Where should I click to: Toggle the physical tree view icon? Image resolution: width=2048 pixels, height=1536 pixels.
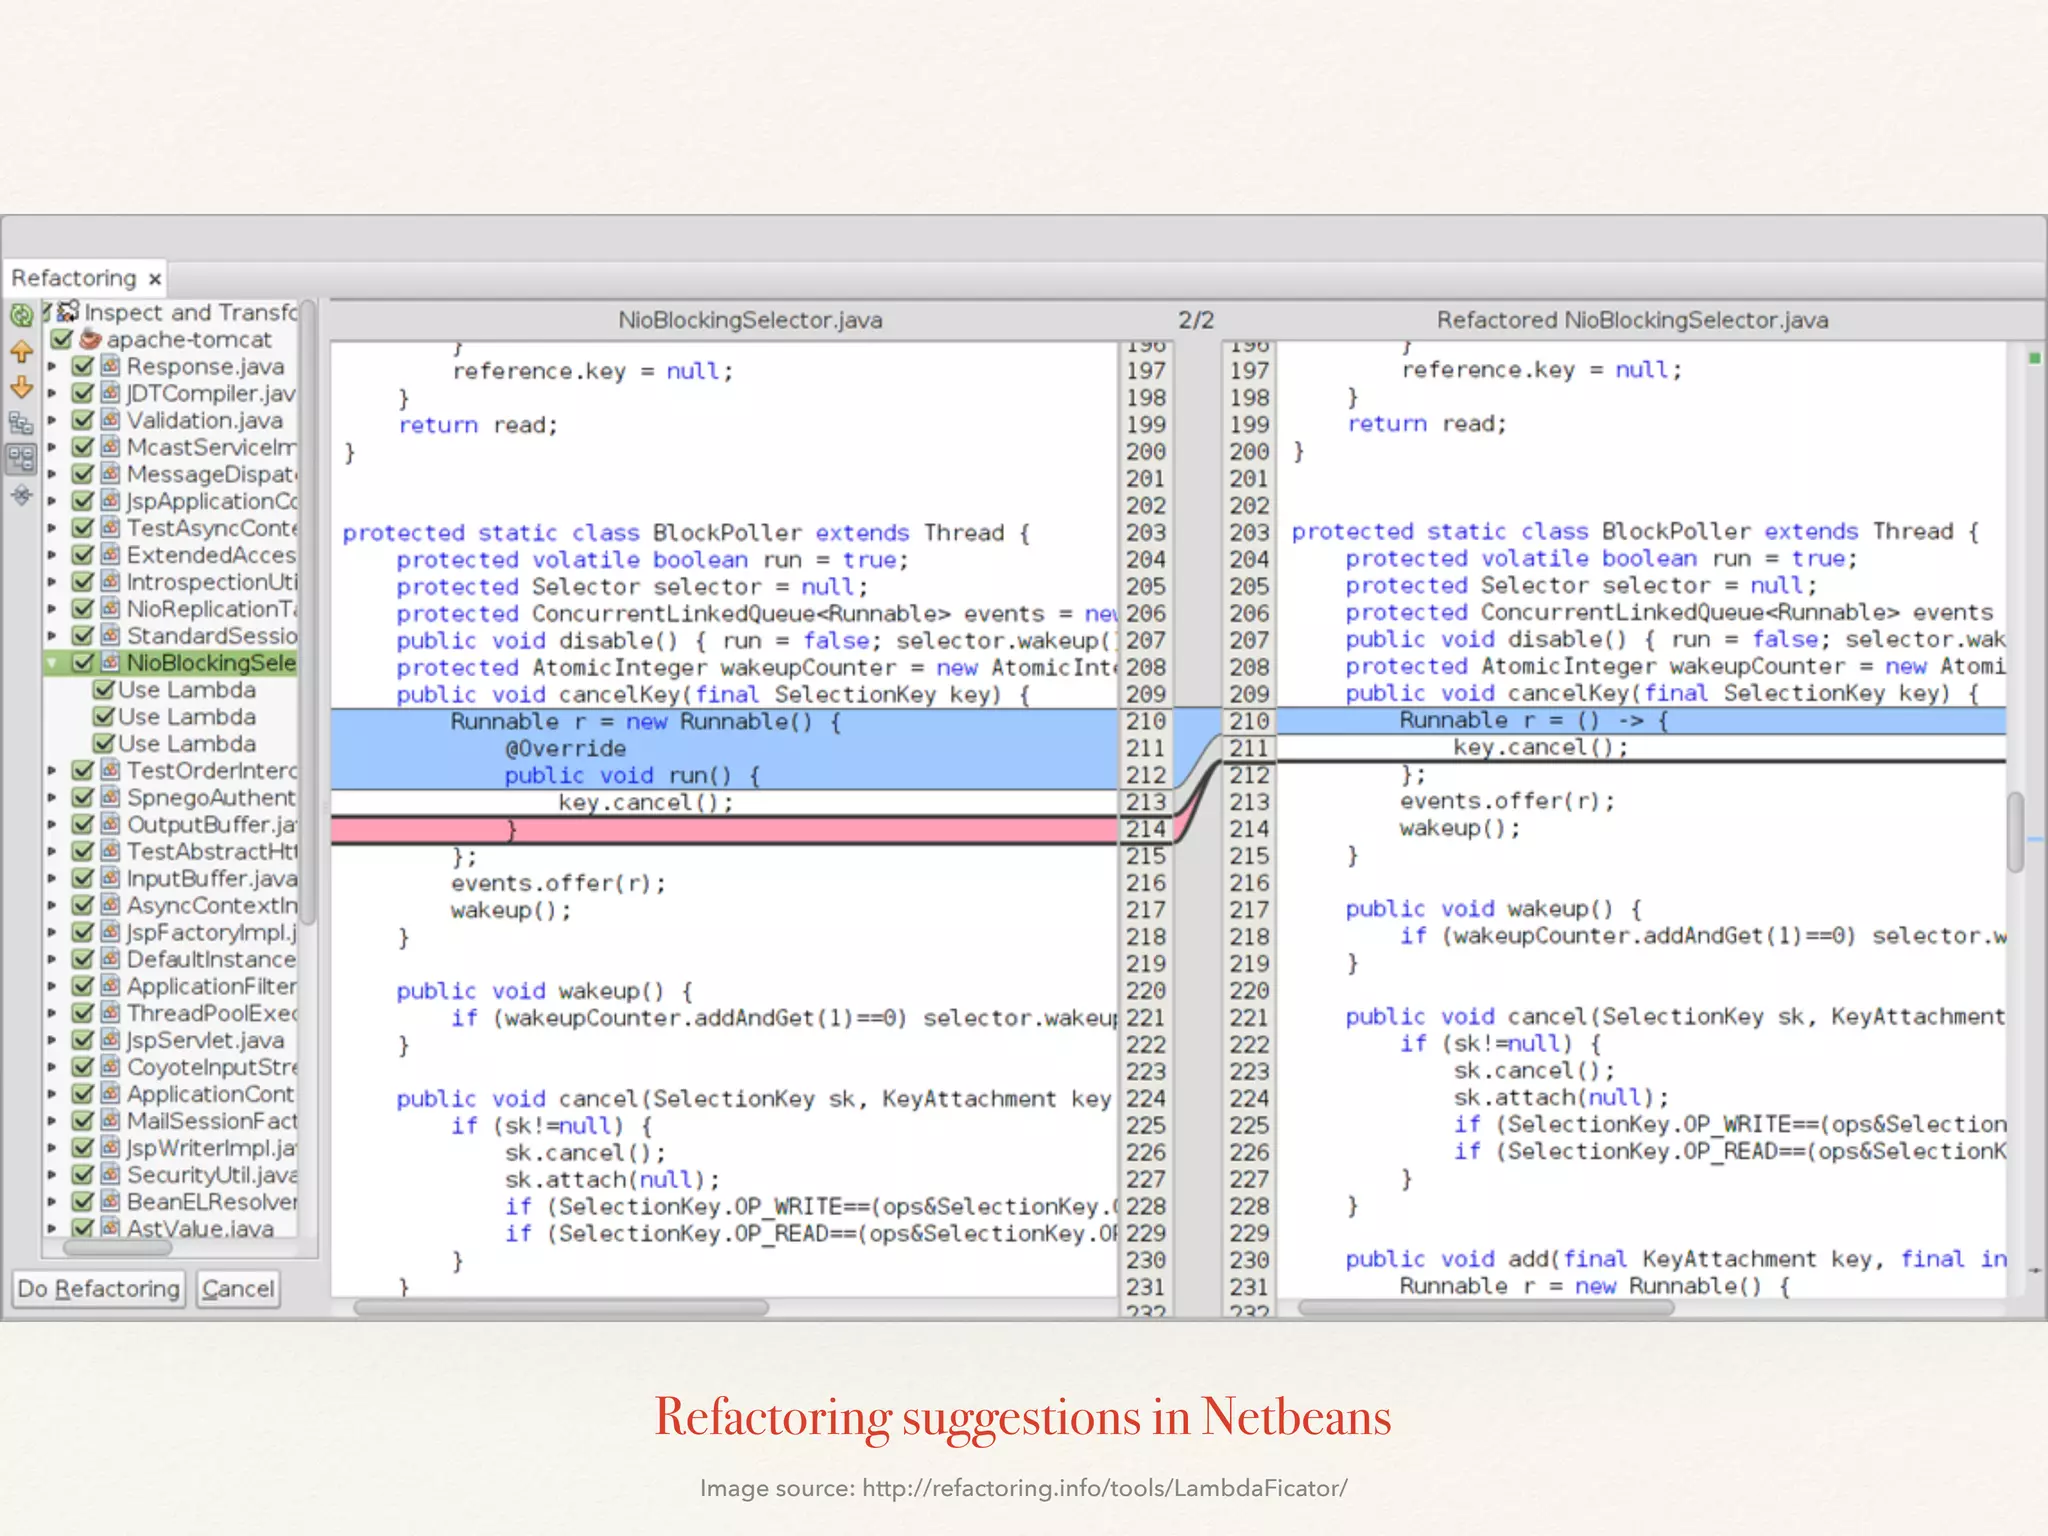pos(21,459)
